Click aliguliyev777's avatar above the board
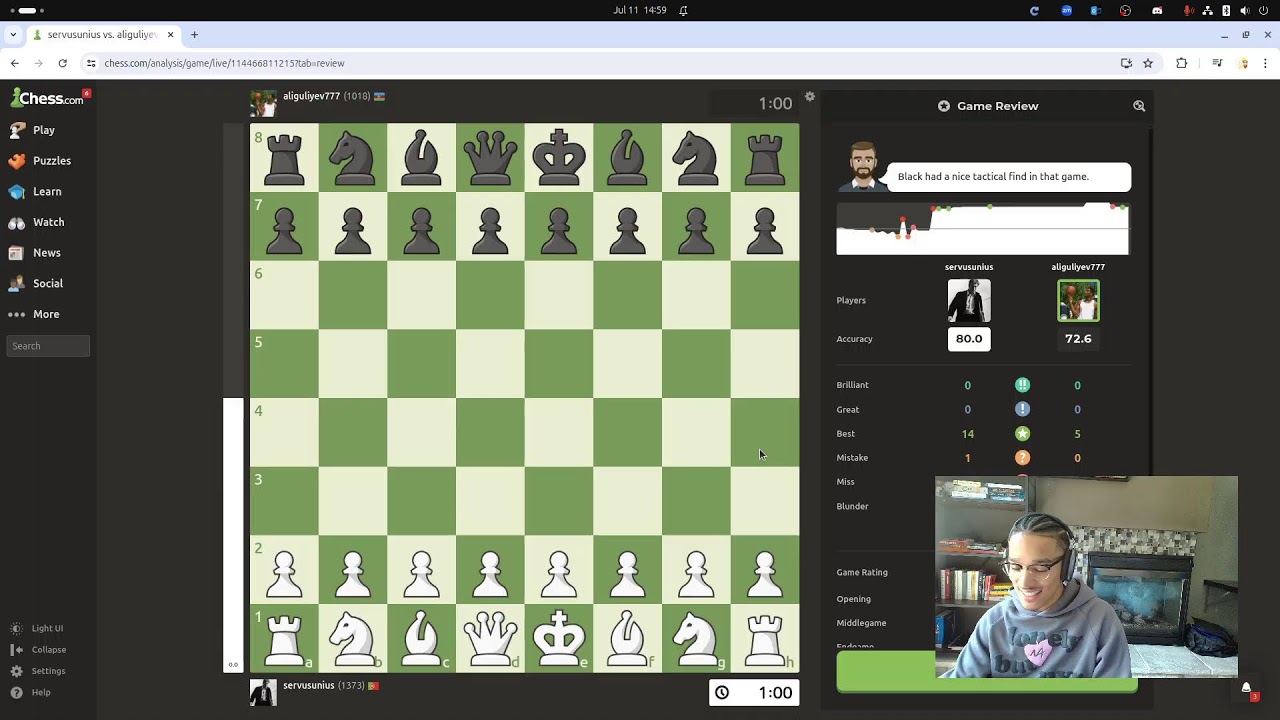The width and height of the screenshot is (1280, 720). [263, 103]
